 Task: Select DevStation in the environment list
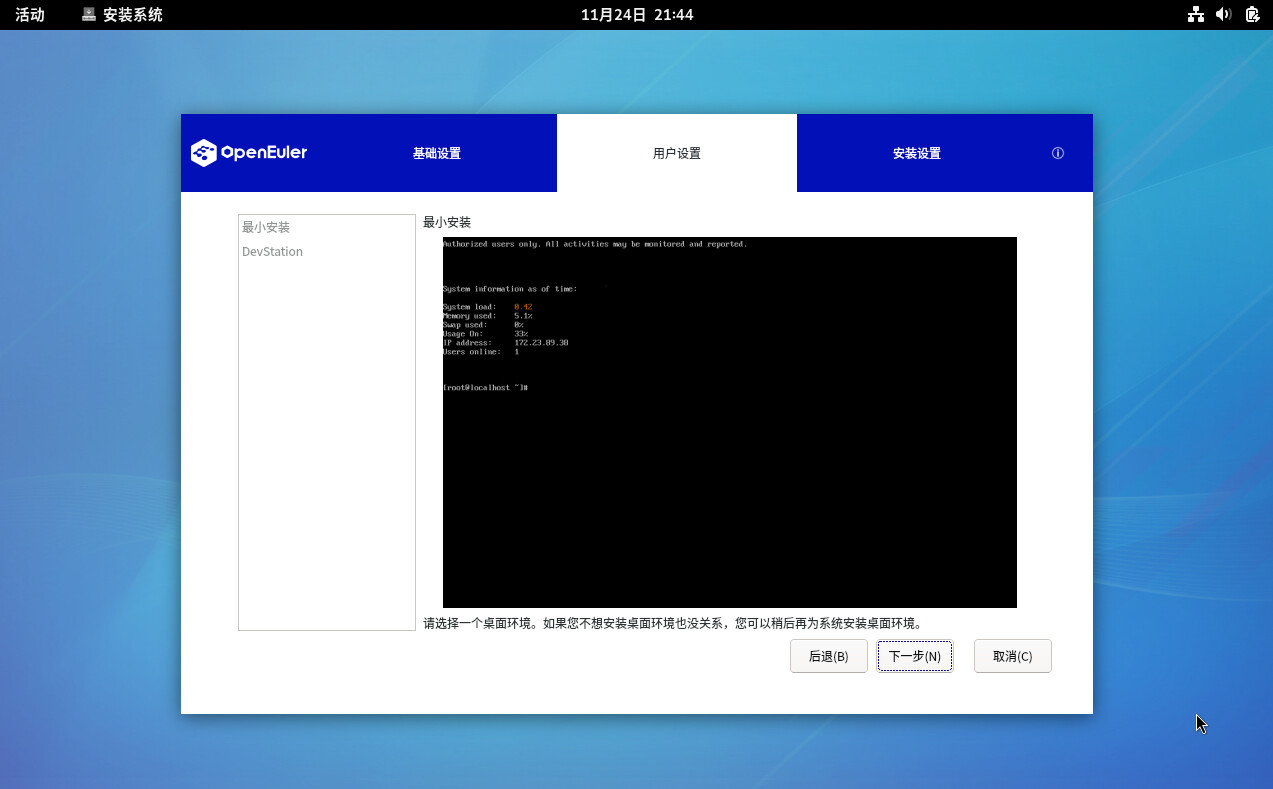pos(272,252)
